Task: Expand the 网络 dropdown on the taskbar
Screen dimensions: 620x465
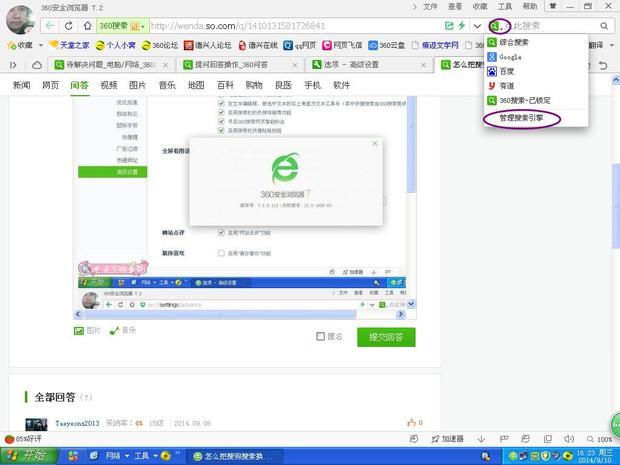Action: click(x=127, y=456)
